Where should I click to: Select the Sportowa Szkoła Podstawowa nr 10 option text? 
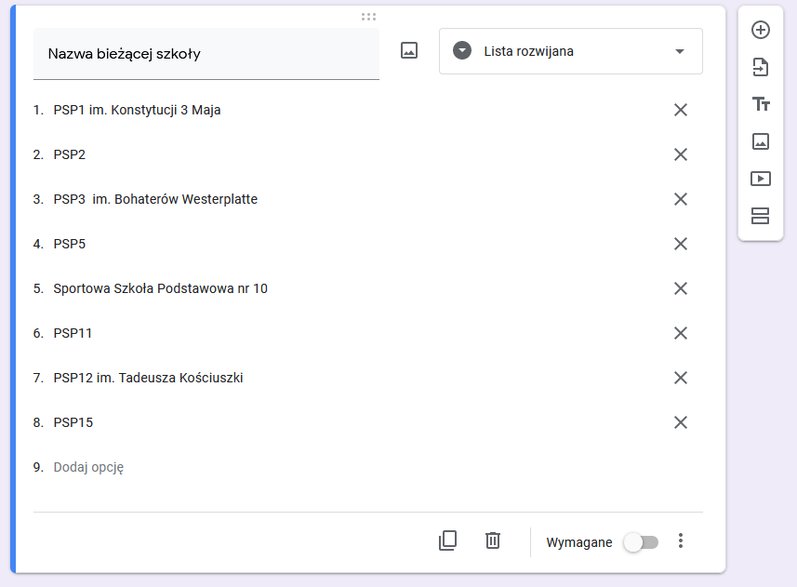pos(160,288)
